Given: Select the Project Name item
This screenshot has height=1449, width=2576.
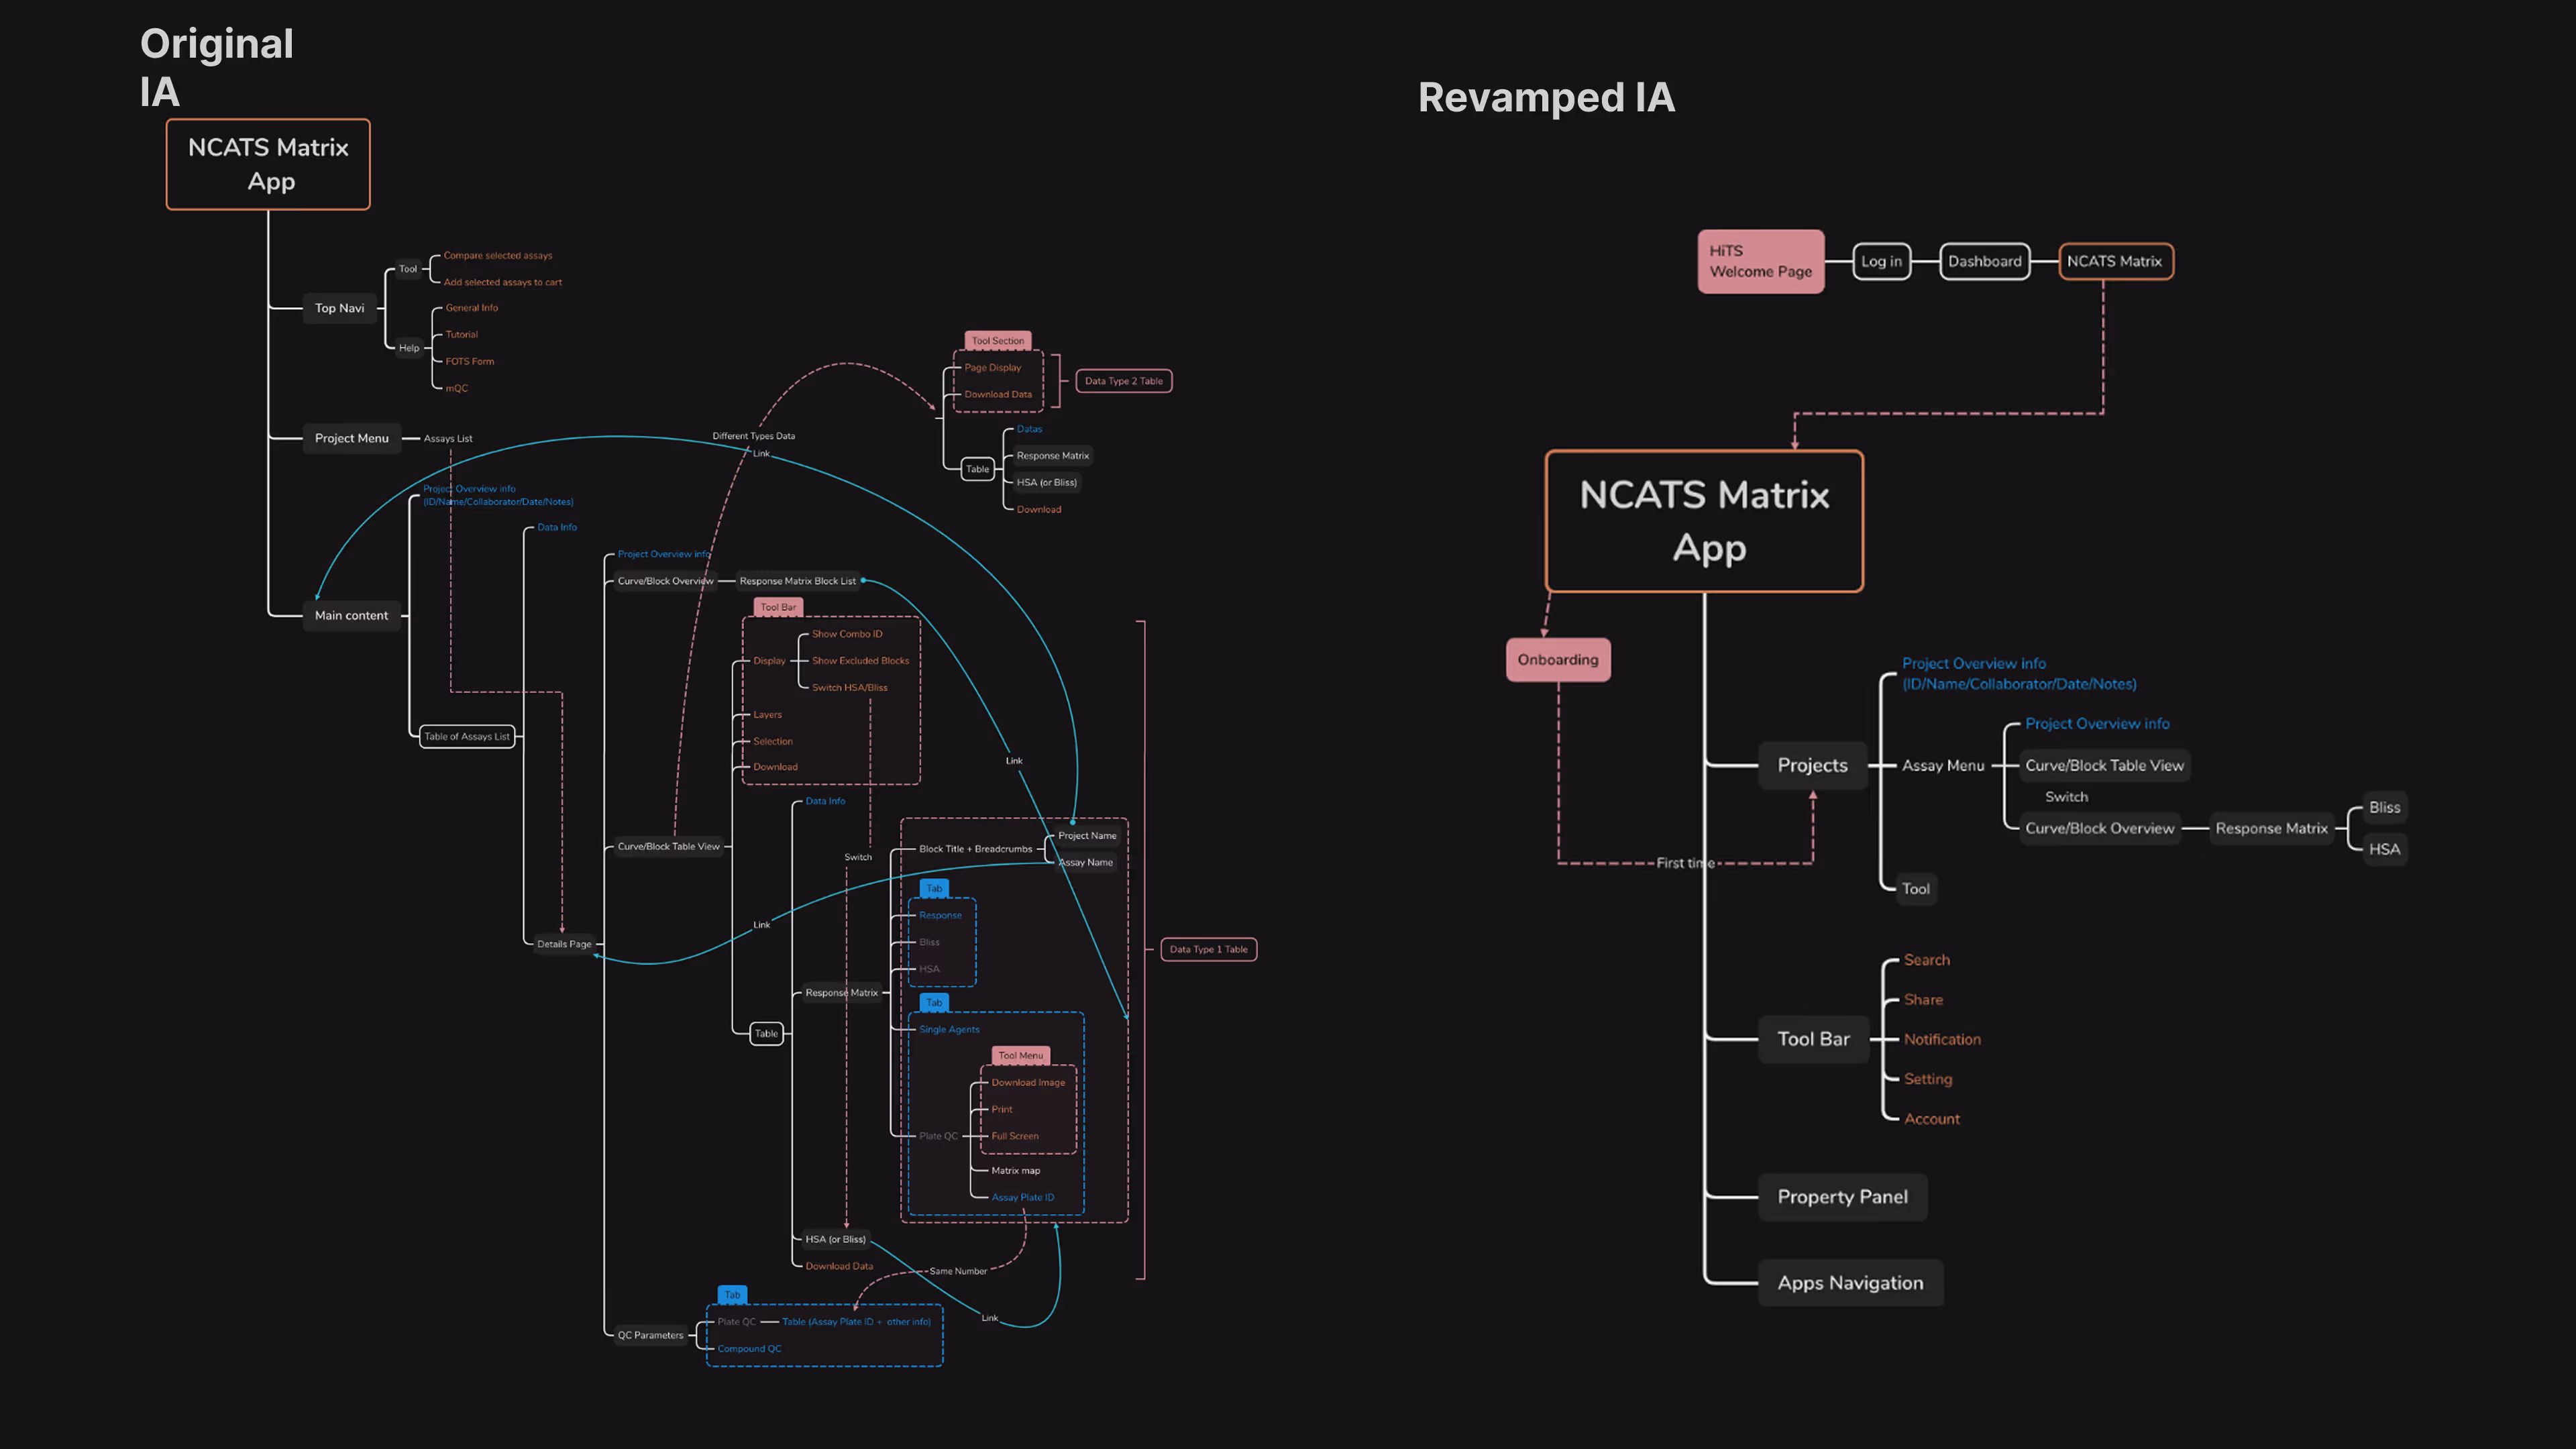Looking at the screenshot, I should tap(1087, 836).
